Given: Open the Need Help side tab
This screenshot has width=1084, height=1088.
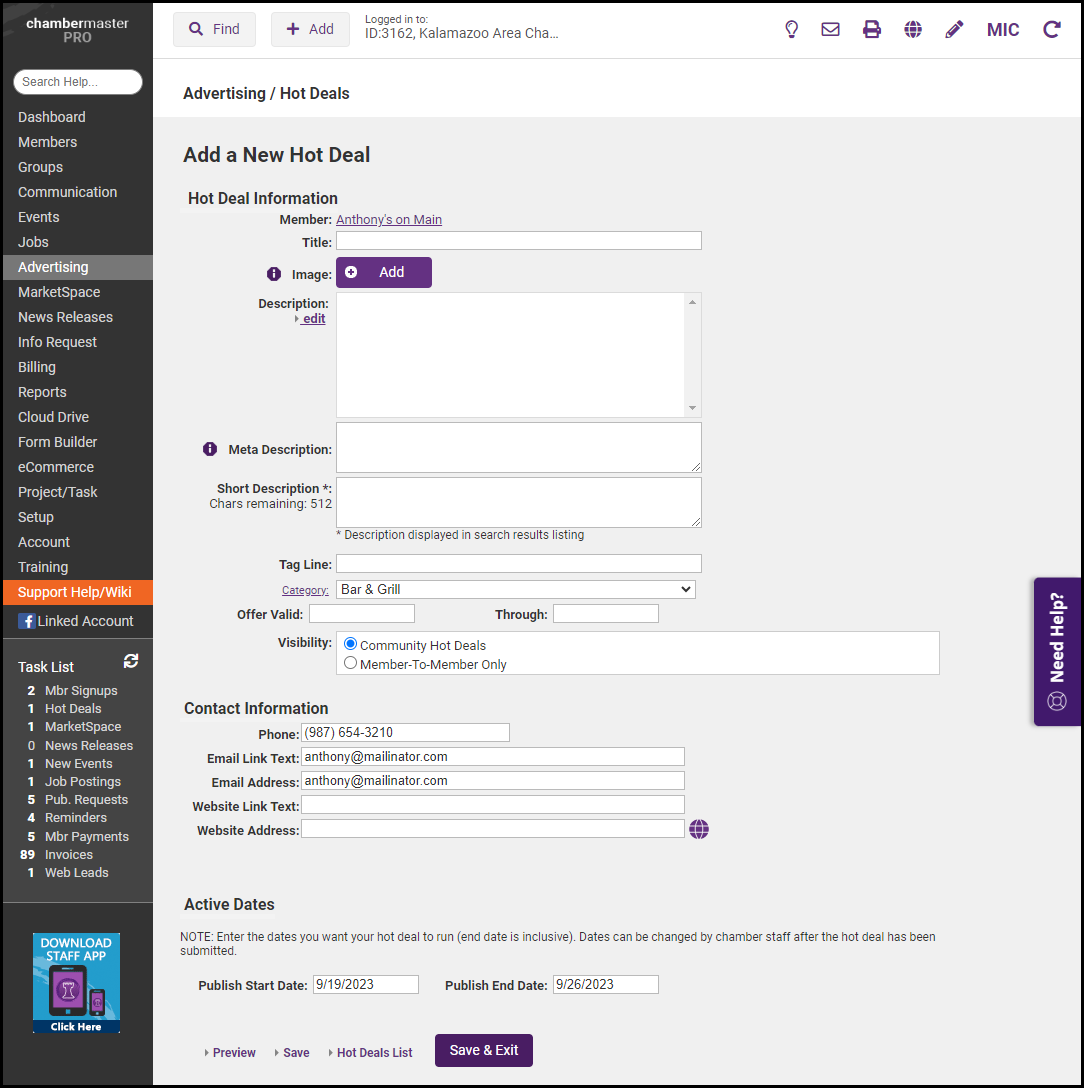Looking at the screenshot, I should (x=1057, y=652).
